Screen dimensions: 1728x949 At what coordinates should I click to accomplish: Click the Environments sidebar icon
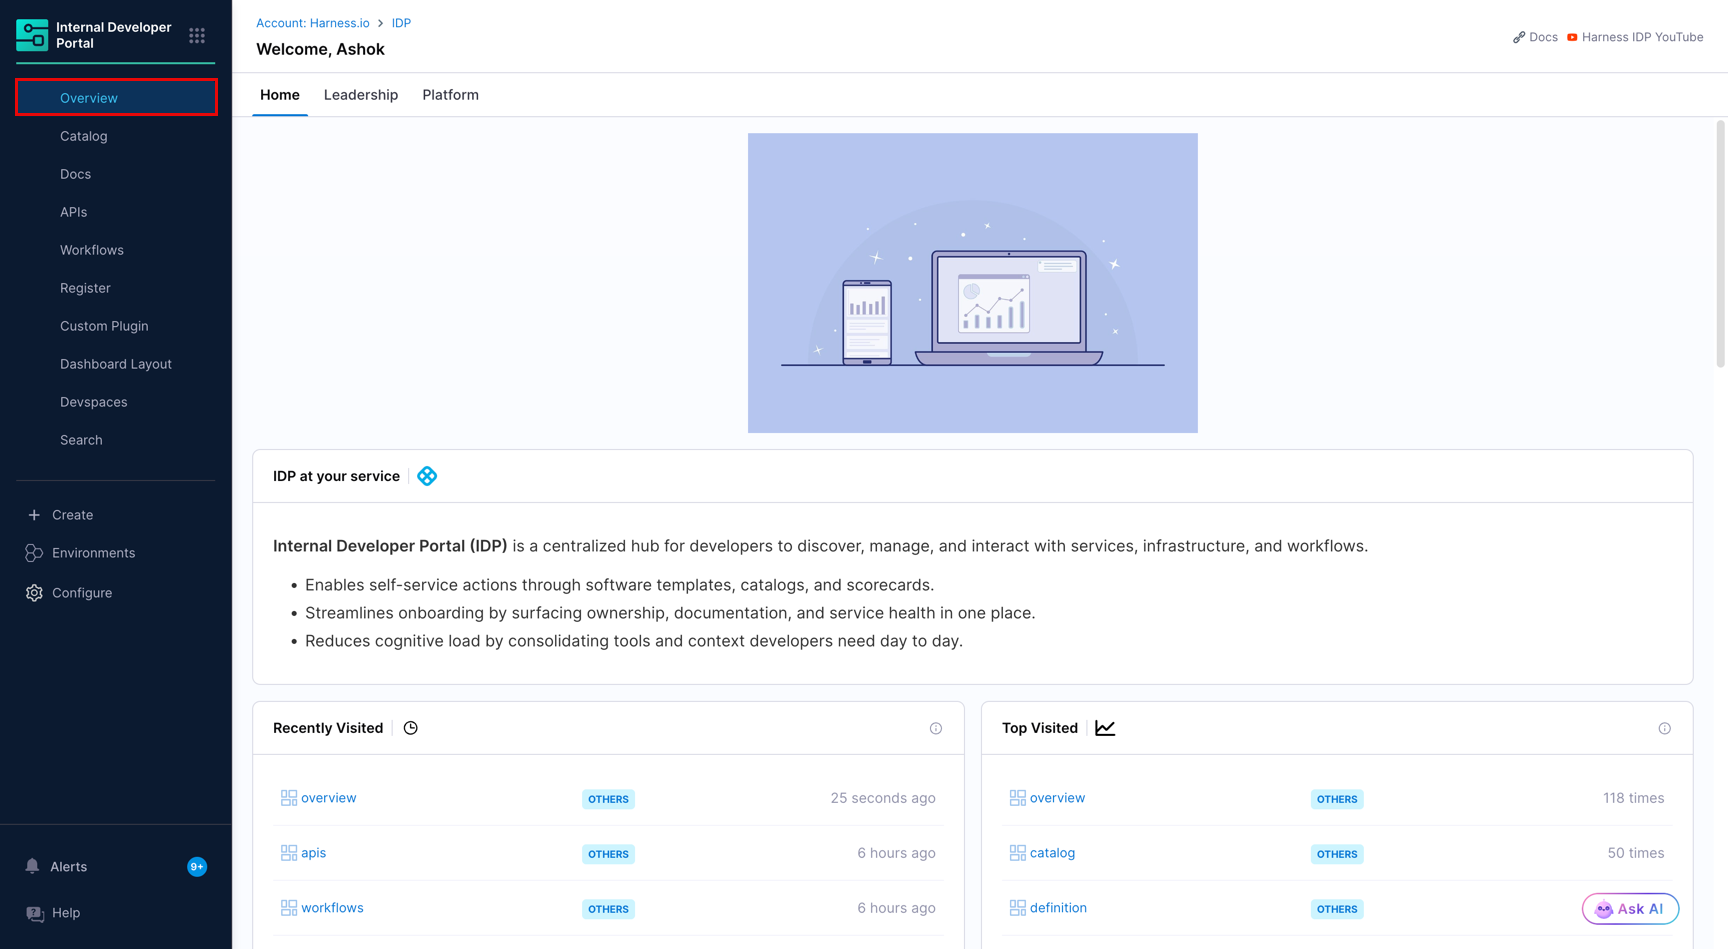tap(34, 553)
